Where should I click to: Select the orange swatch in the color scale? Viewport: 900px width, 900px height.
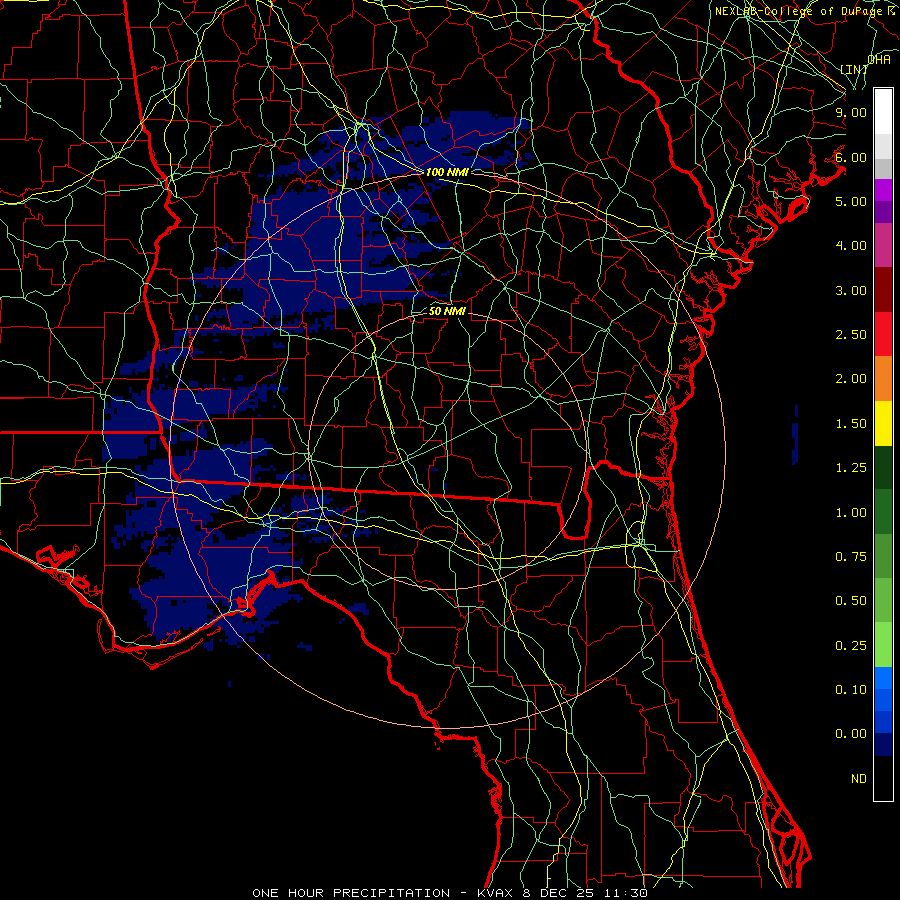pyautogui.click(x=883, y=378)
